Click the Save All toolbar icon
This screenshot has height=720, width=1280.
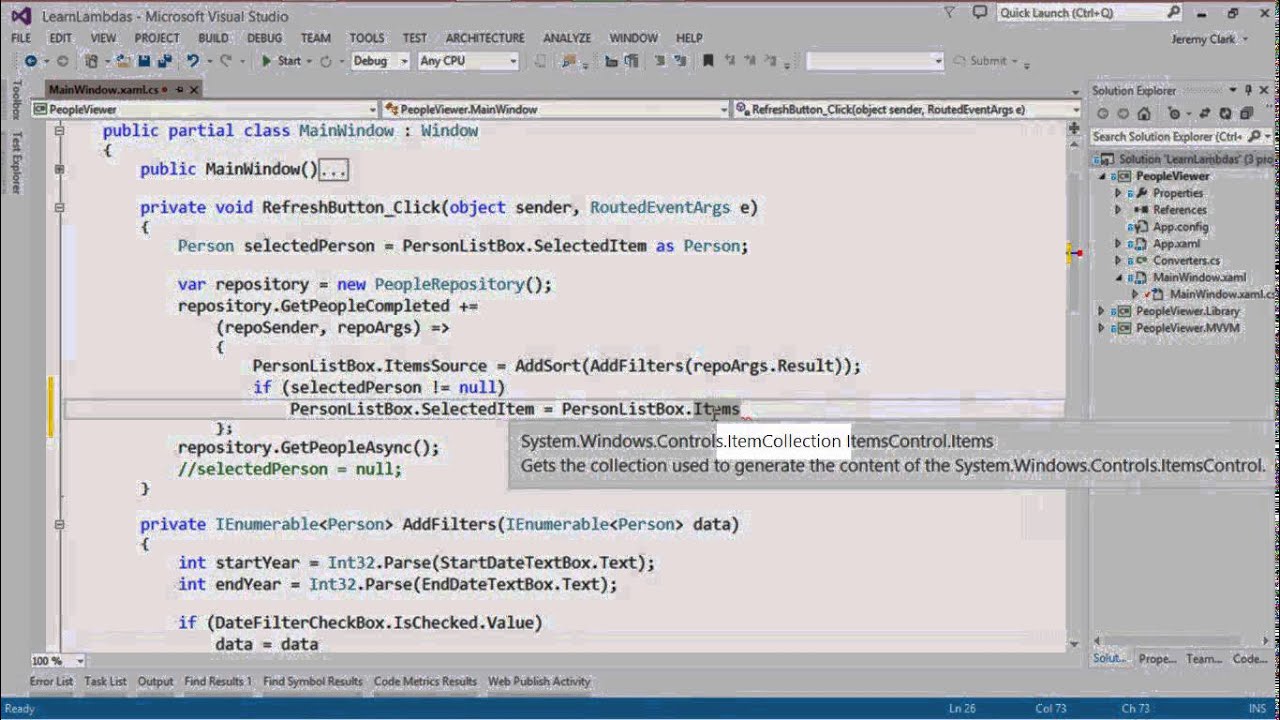(x=164, y=61)
